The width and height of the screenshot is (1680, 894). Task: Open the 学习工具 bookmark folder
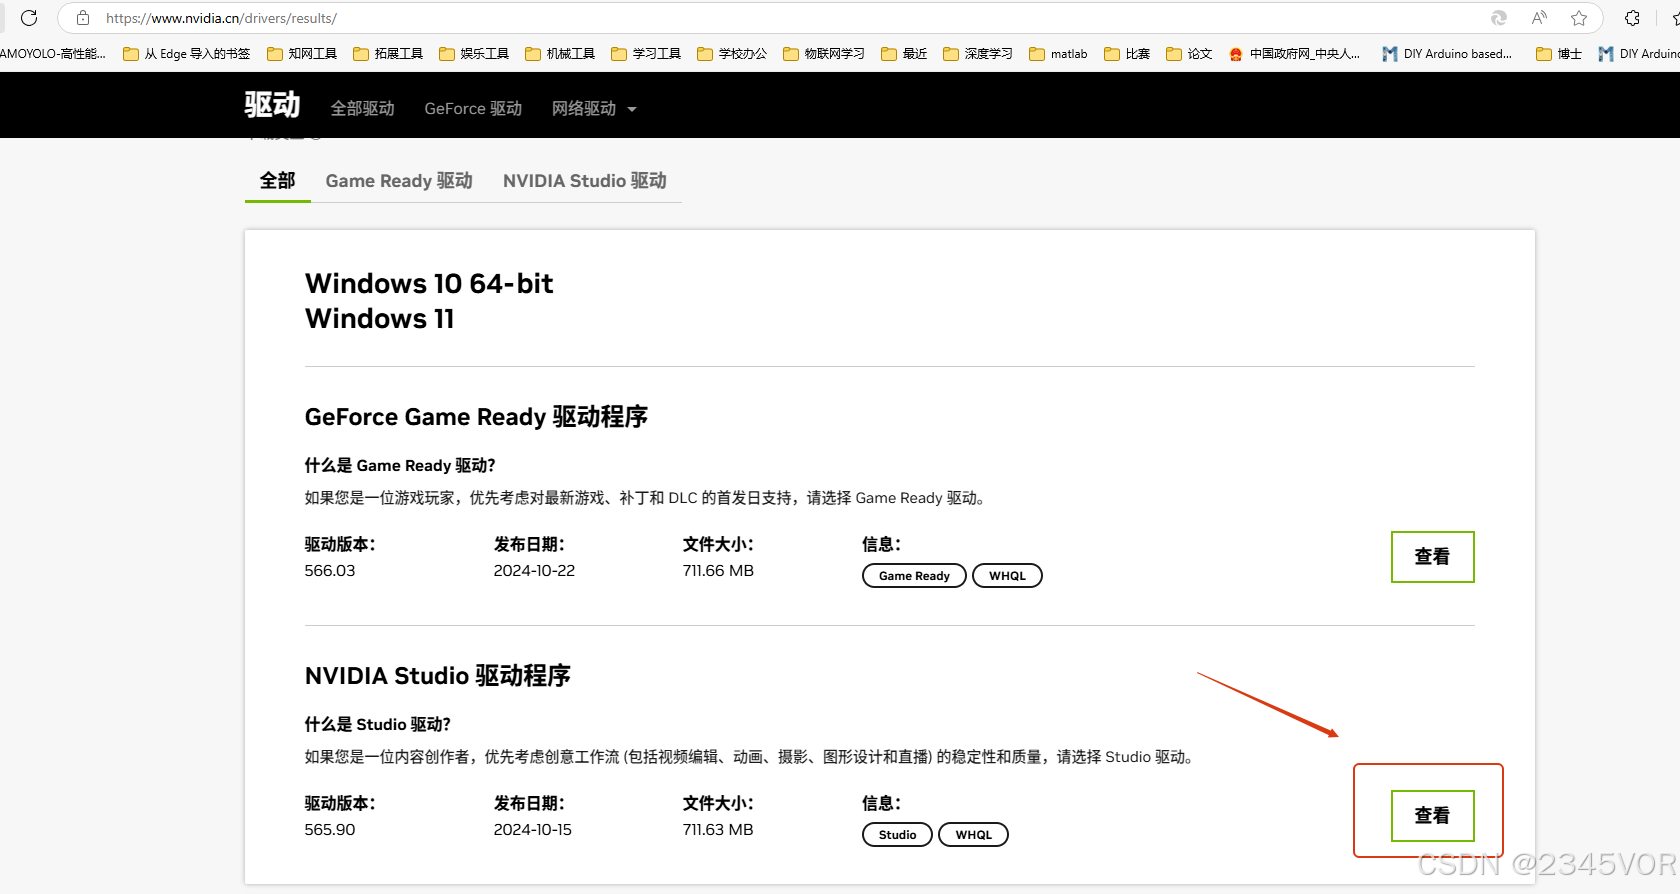[646, 54]
